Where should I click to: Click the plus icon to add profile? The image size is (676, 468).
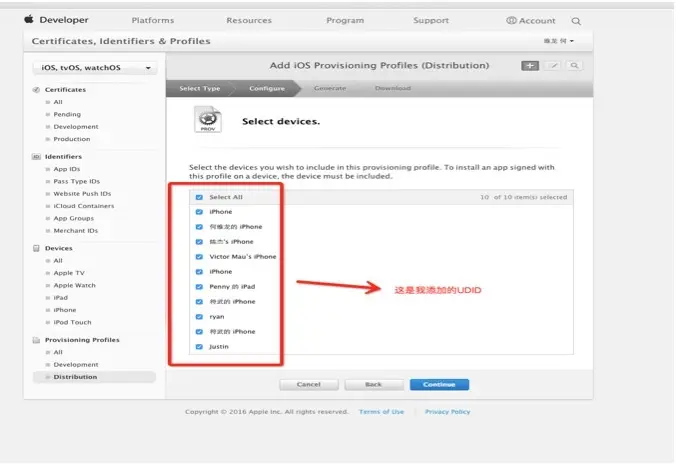pyautogui.click(x=530, y=66)
